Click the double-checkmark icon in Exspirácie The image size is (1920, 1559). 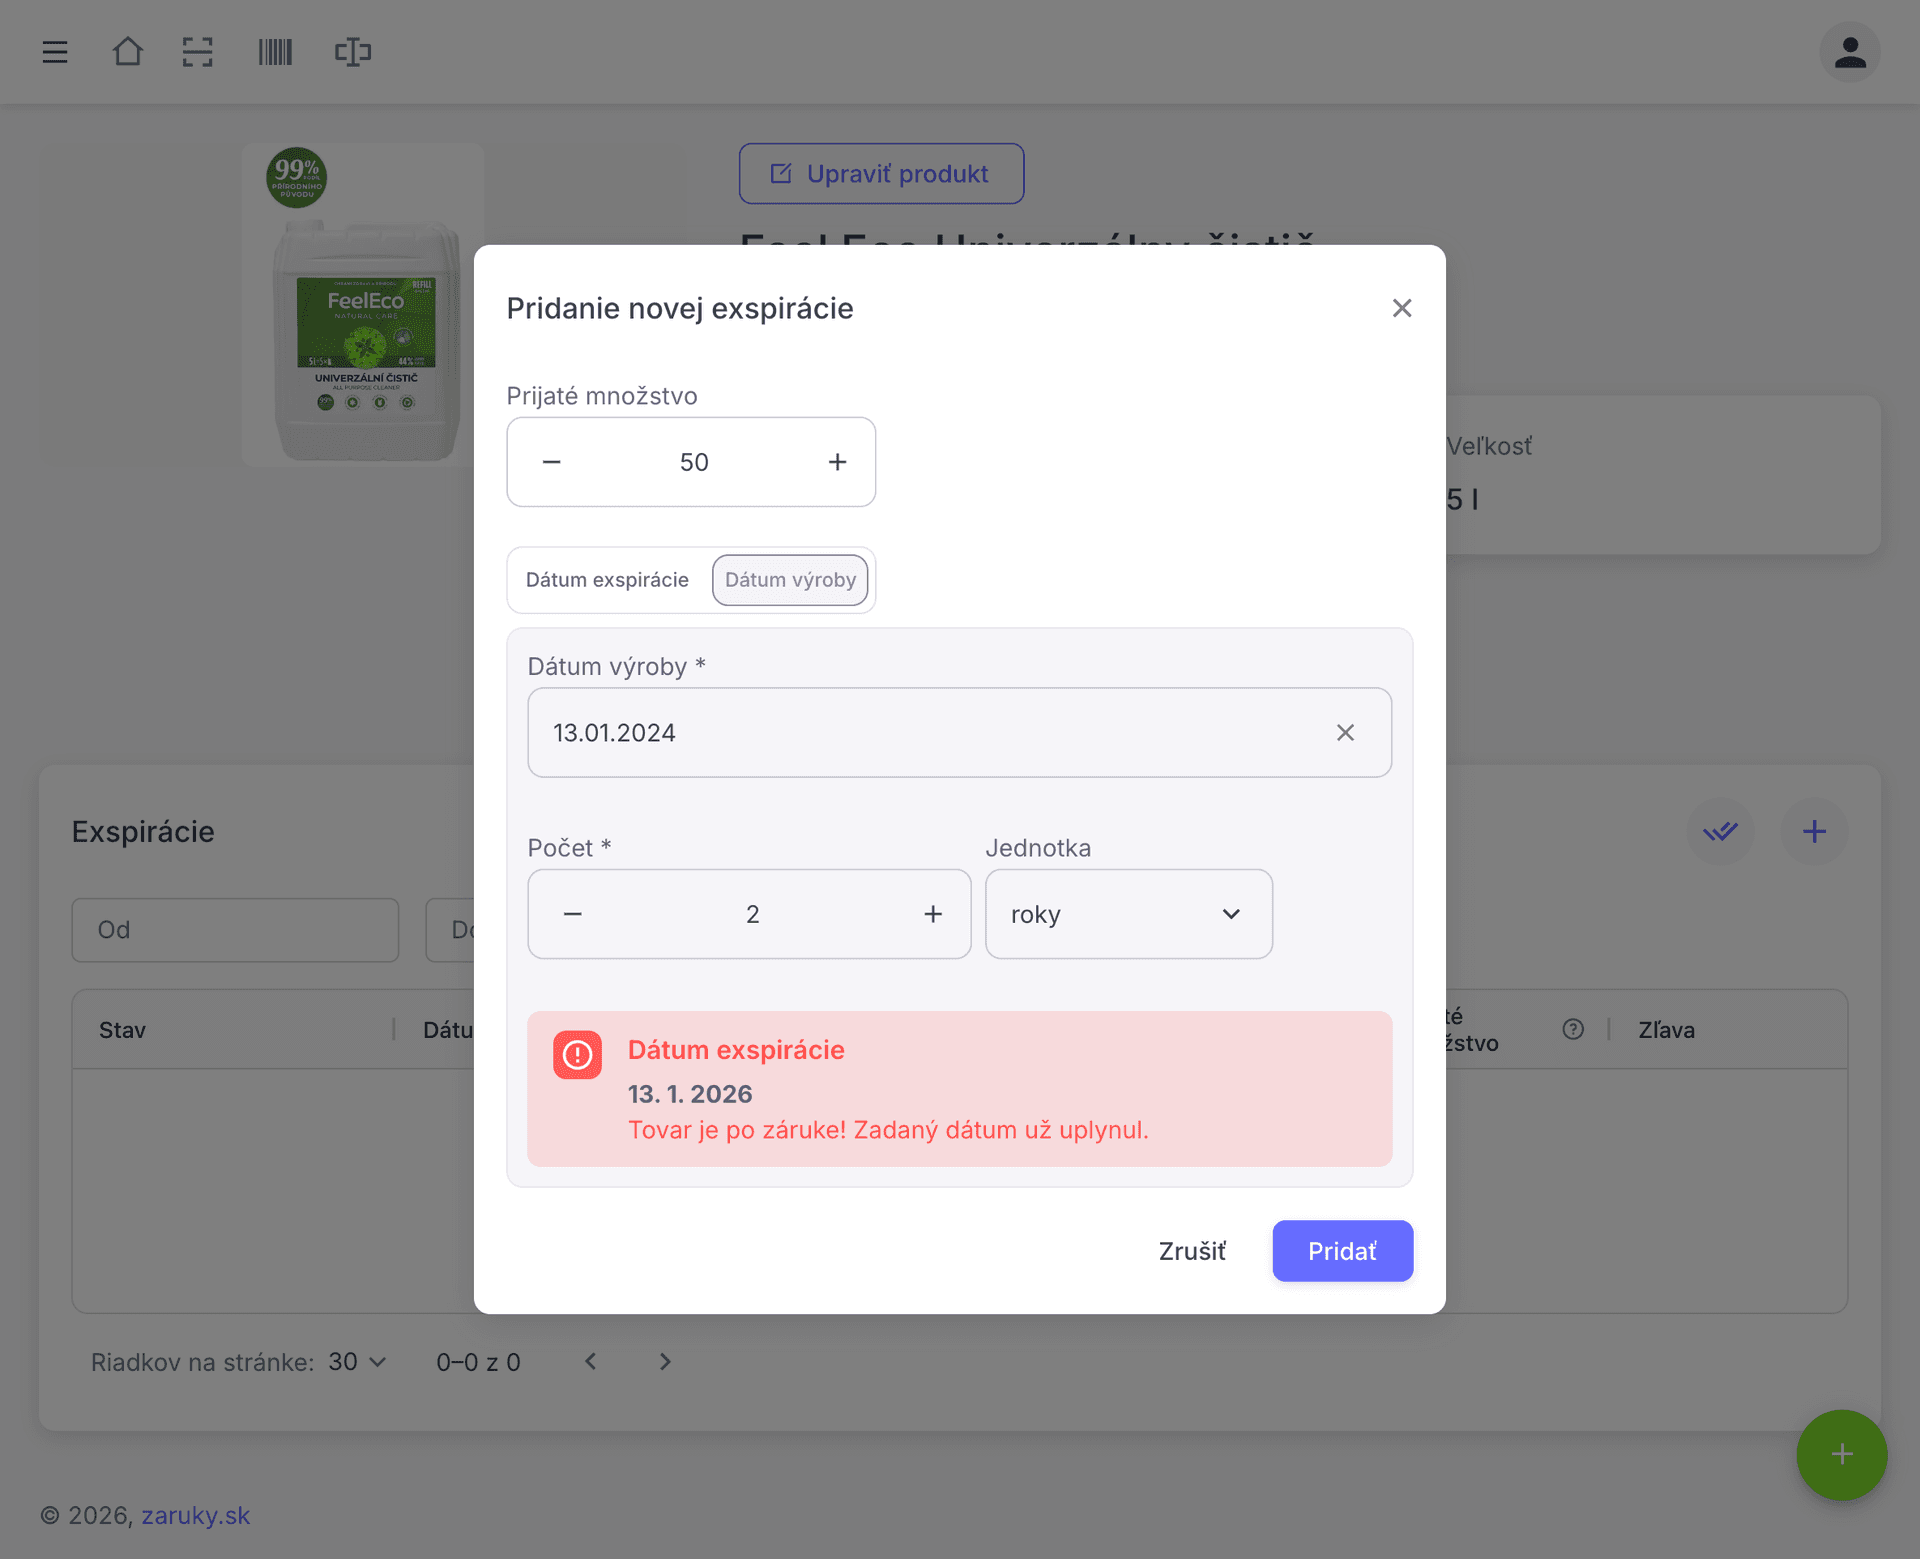click(1720, 831)
